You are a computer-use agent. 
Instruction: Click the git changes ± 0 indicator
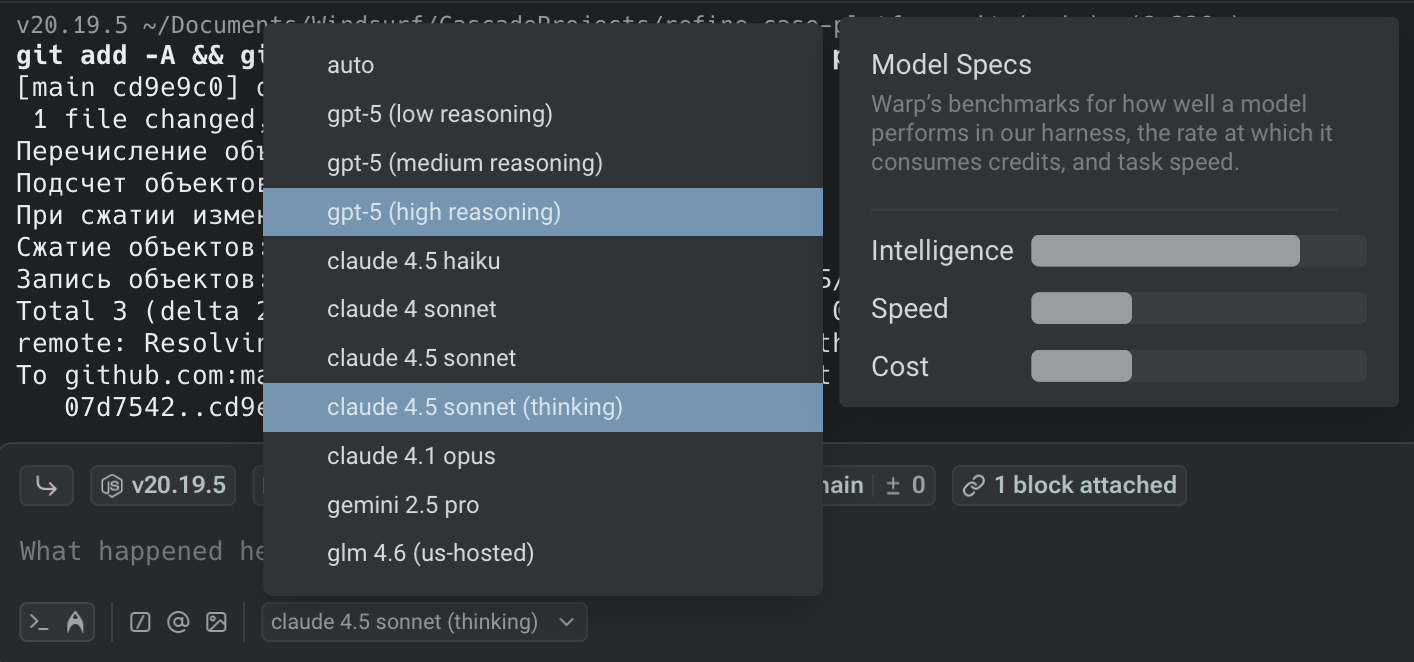coord(905,486)
